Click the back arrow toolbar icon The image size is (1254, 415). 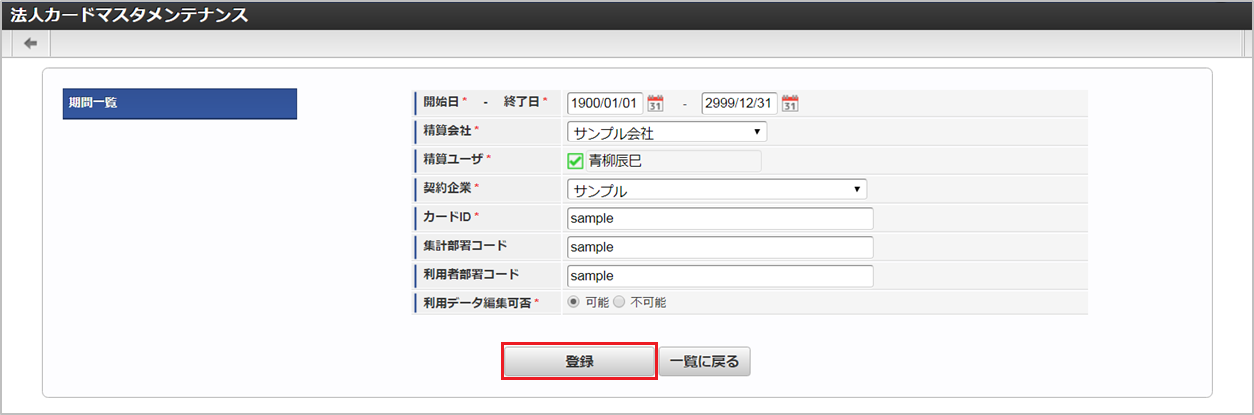31,43
